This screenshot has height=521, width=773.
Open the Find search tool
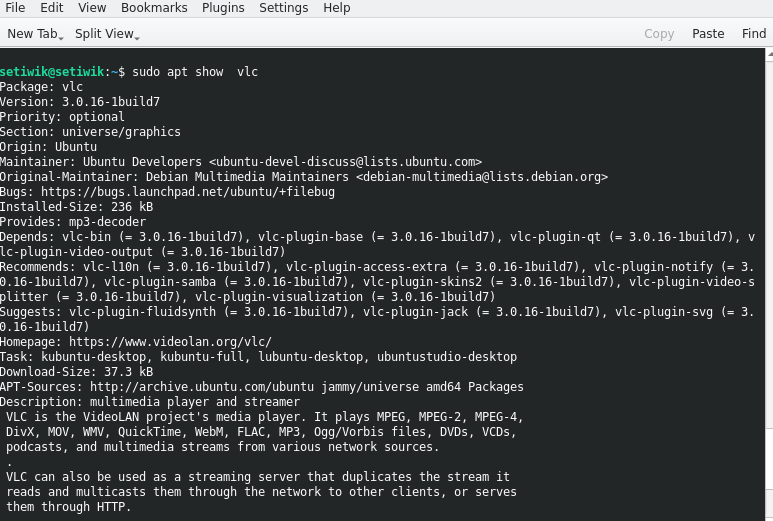pos(754,34)
